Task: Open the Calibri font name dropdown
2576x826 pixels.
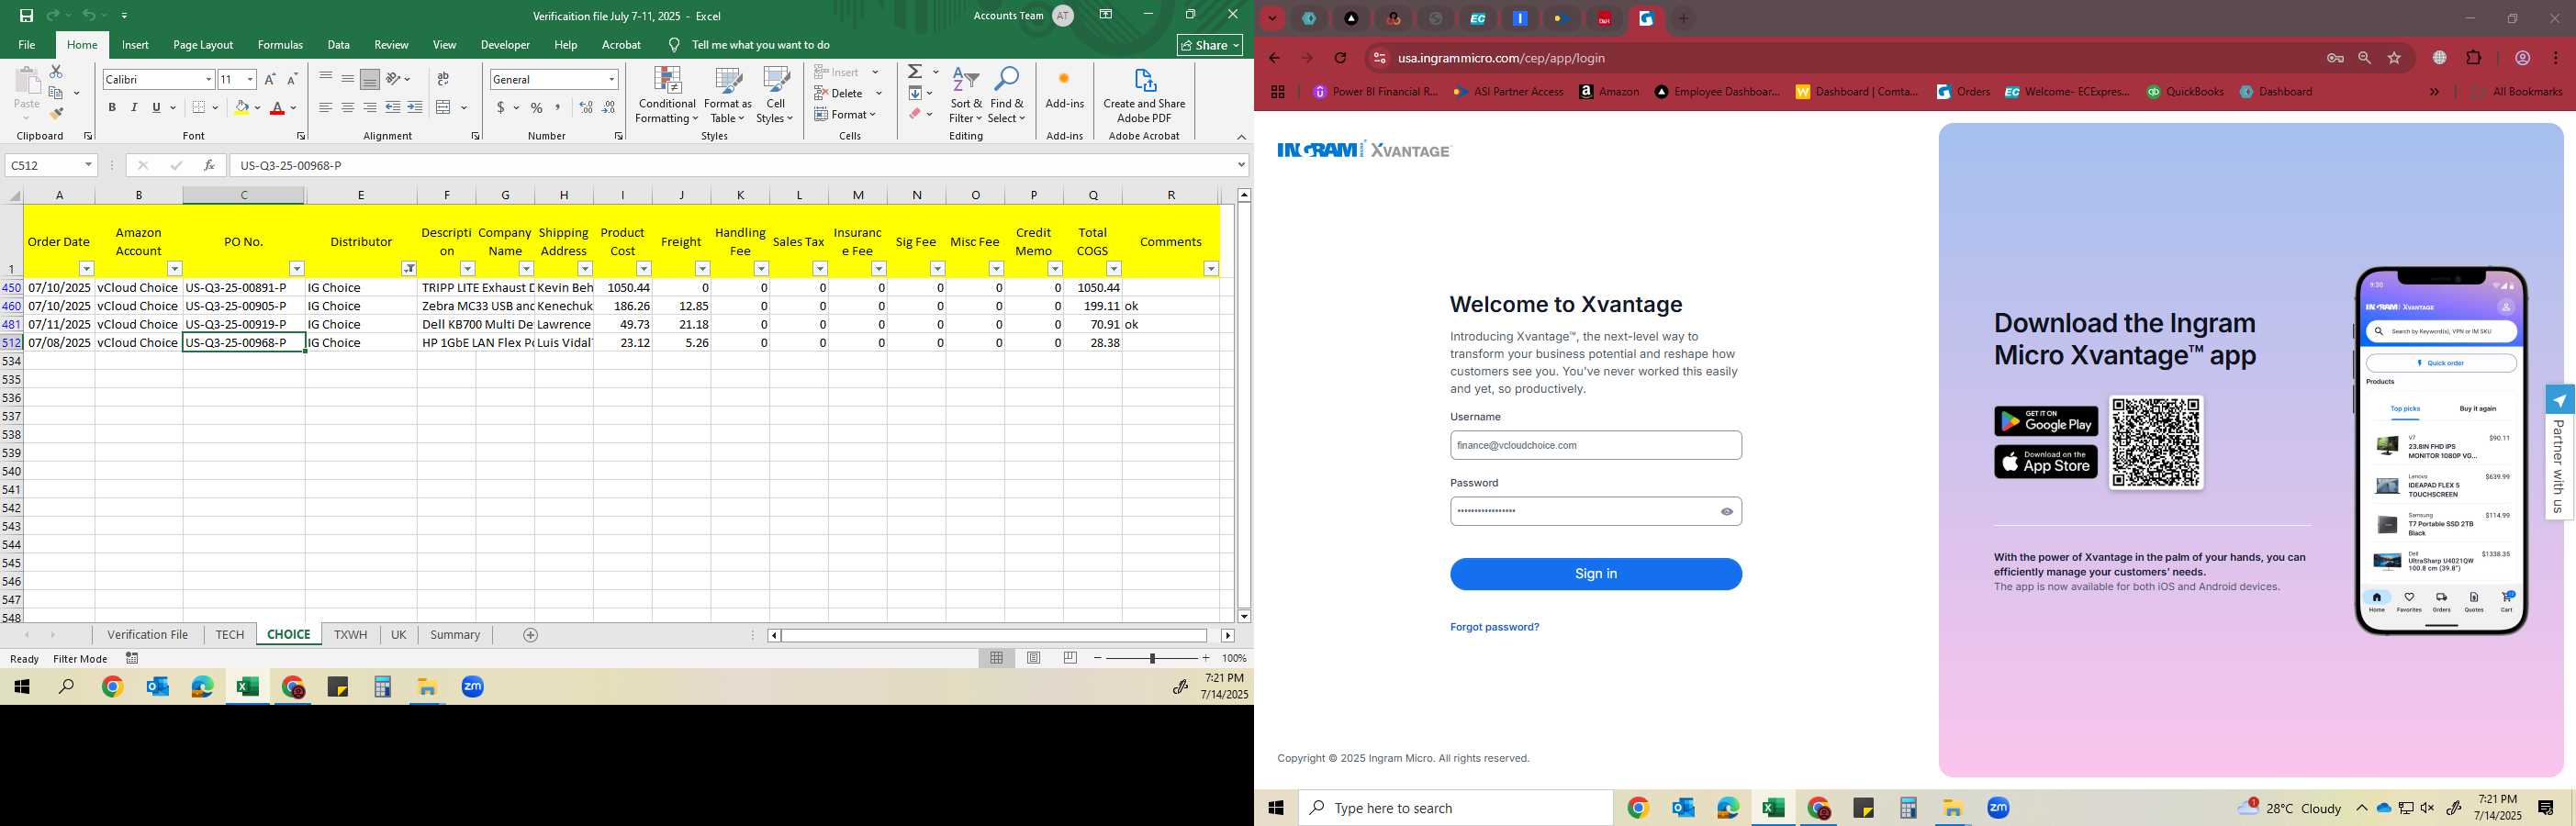Action: click(208, 79)
